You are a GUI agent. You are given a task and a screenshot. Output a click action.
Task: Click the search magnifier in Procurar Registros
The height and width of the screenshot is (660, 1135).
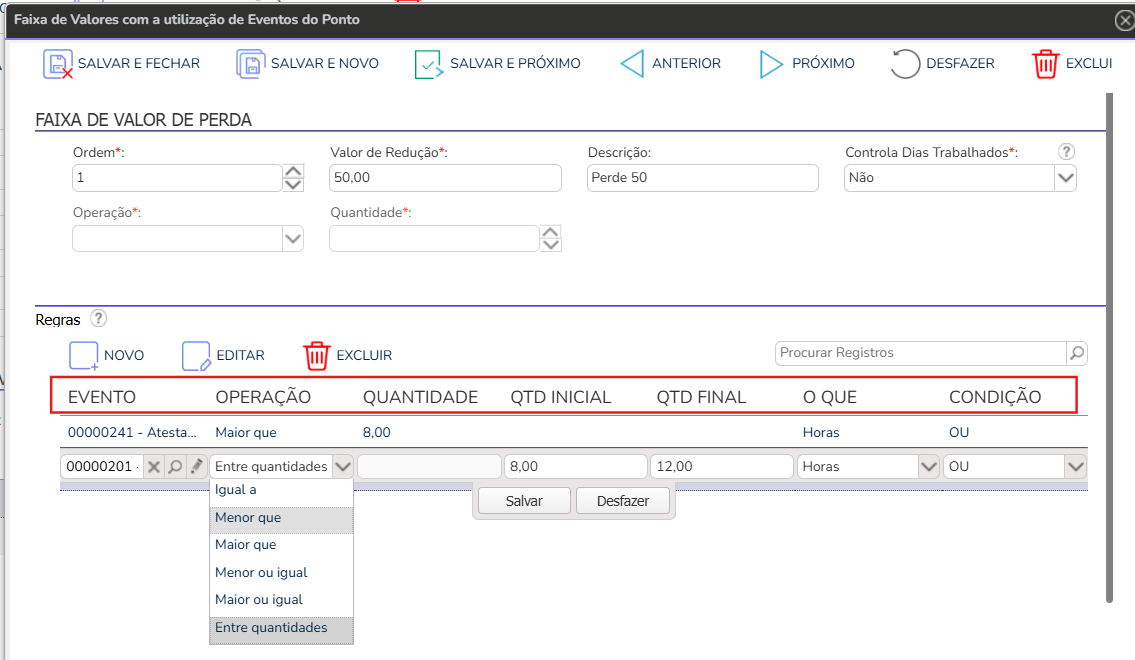click(1076, 353)
